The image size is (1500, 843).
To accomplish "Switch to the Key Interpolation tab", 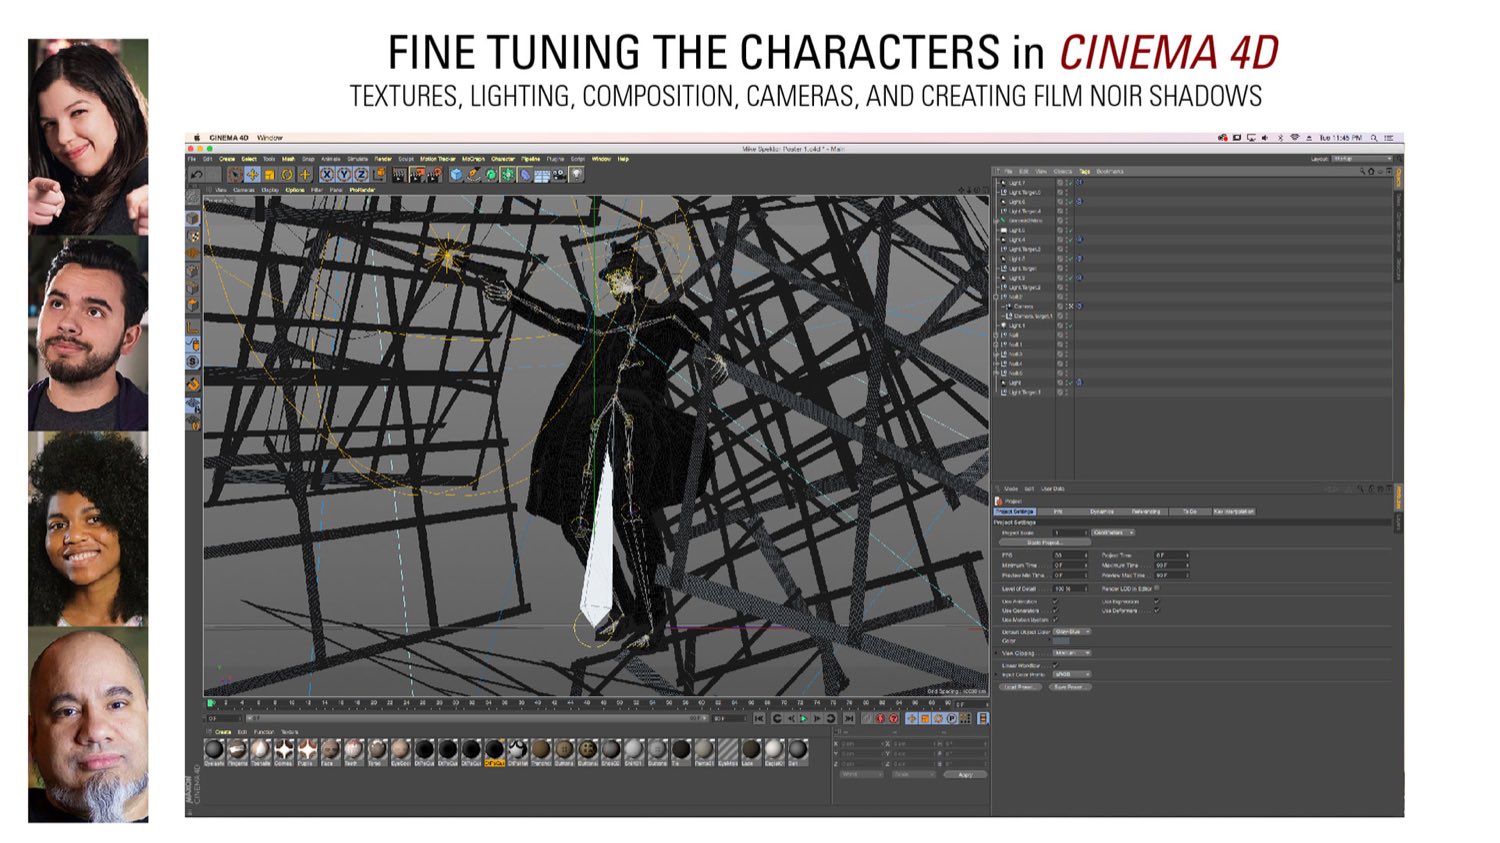I will (x=1233, y=512).
